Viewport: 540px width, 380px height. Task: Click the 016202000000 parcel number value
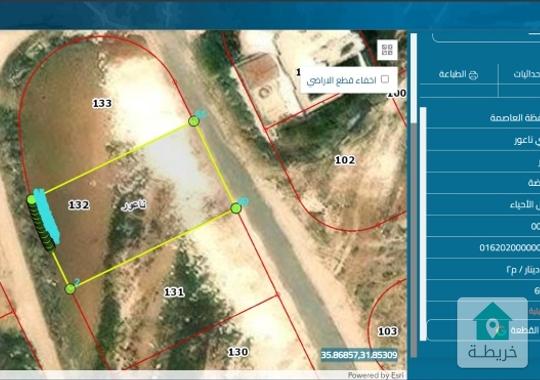pyautogui.click(x=509, y=247)
